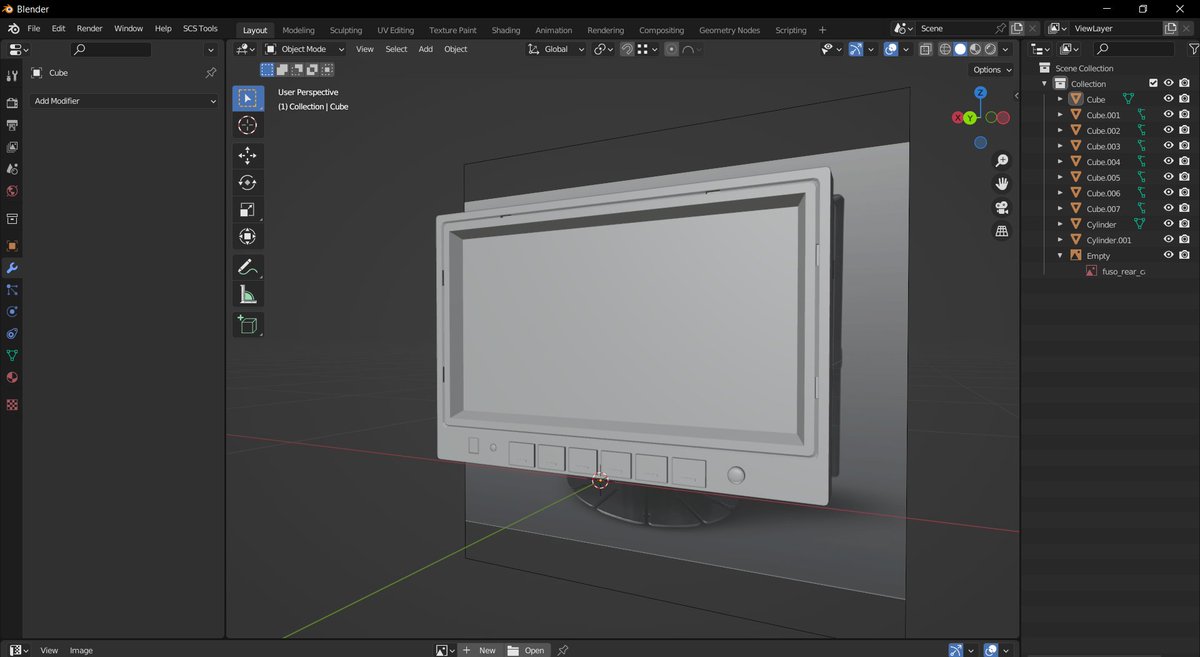Image resolution: width=1200 pixels, height=657 pixels.
Task: Hide Empty object in viewport
Action: (x=1168, y=255)
